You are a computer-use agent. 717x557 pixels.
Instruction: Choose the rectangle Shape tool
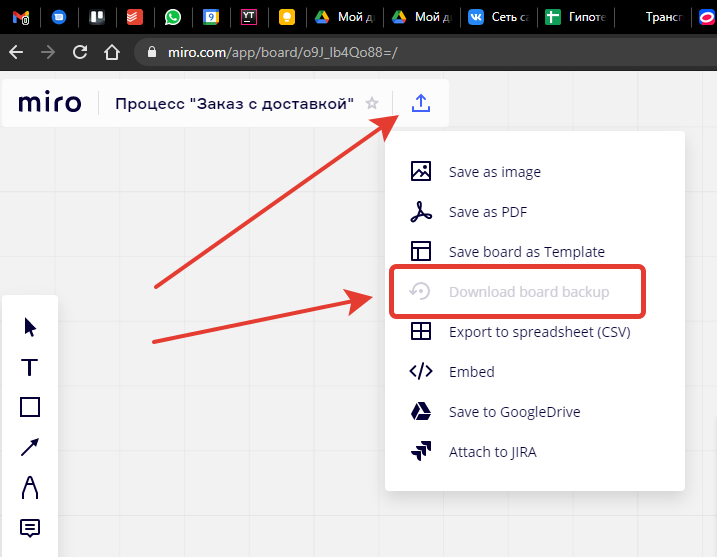pyautogui.click(x=30, y=407)
